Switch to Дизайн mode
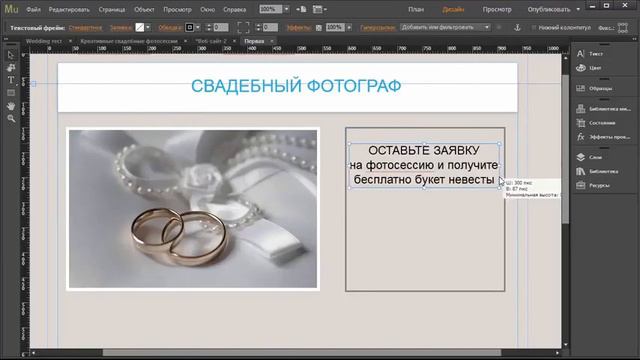 click(x=453, y=9)
